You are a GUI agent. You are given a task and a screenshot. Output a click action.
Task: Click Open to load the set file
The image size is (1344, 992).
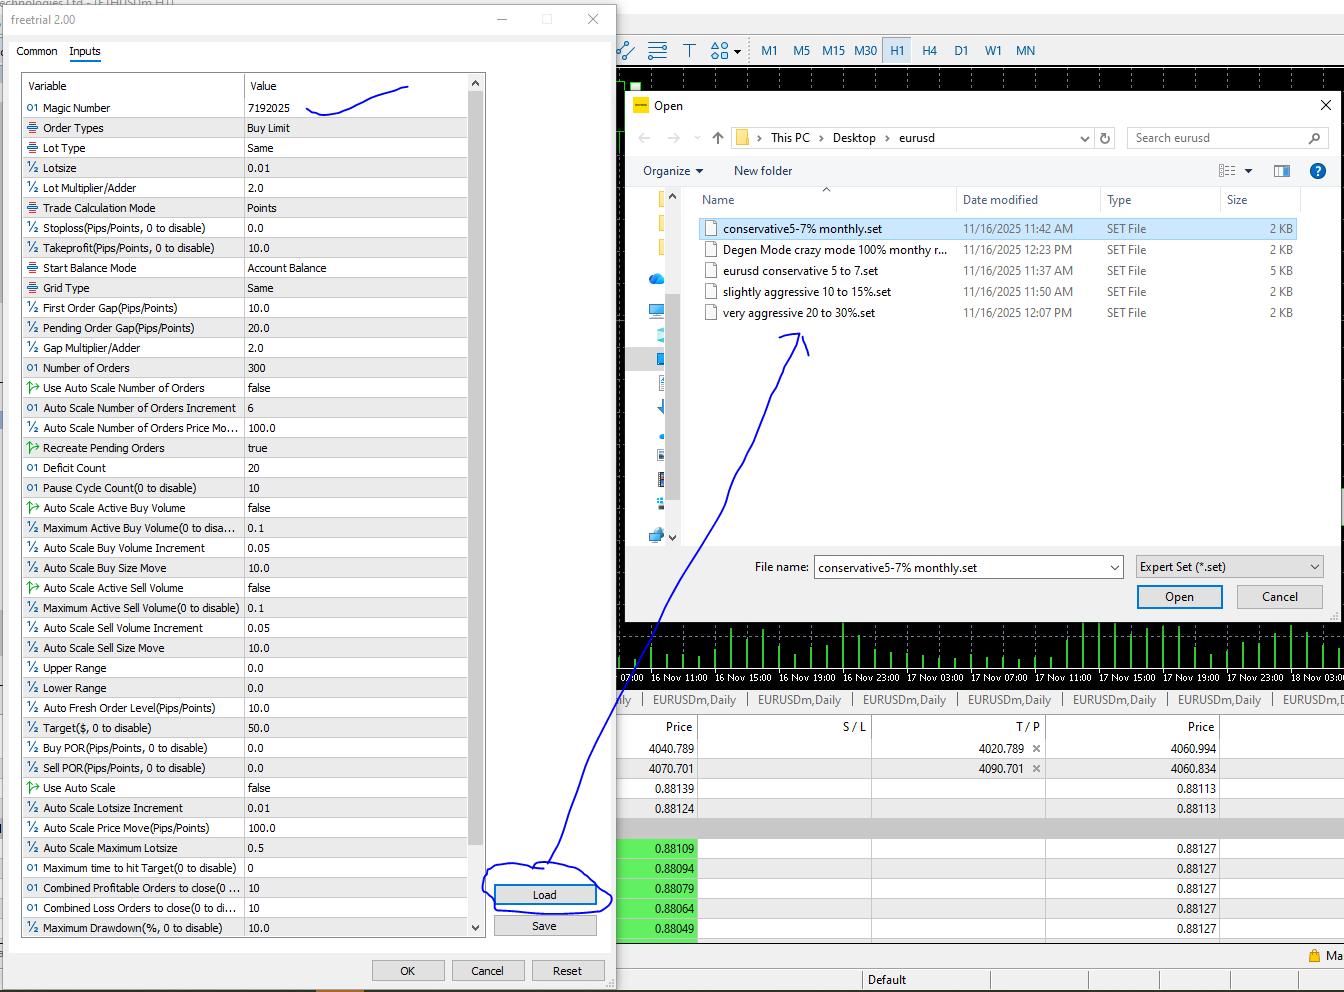pos(1179,597)
